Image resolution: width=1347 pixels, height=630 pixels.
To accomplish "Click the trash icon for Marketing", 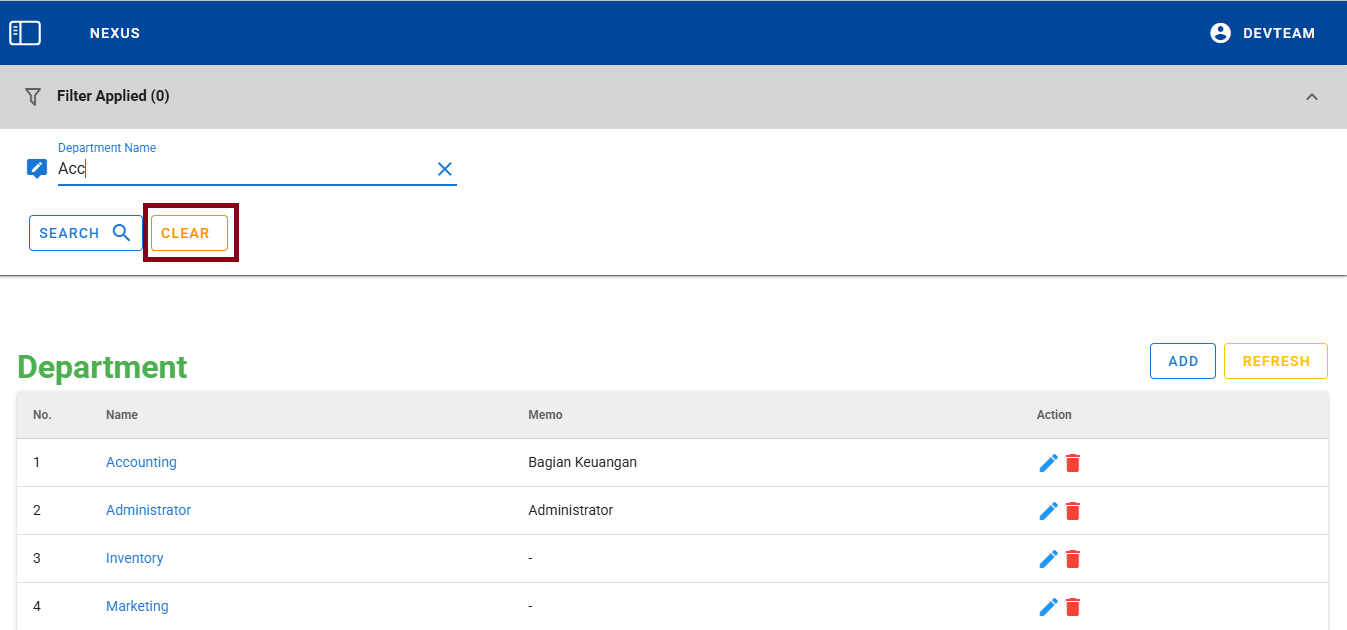I will (x=1073, y=607).
